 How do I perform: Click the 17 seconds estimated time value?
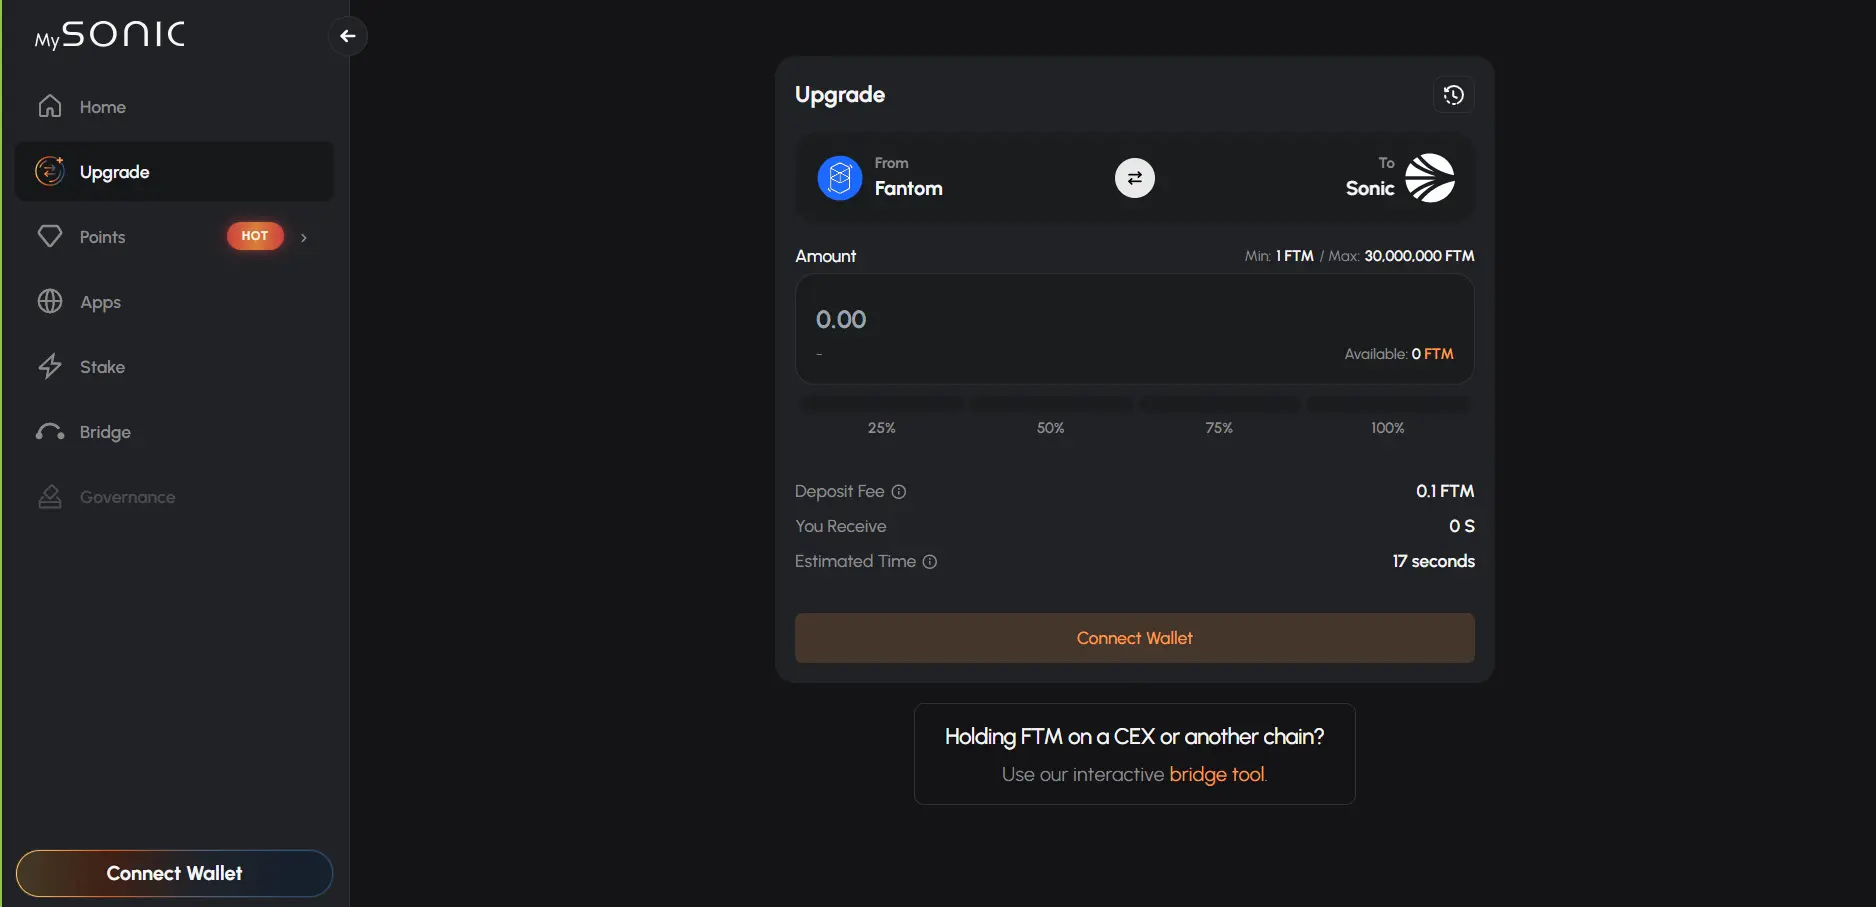pyautogui.click(x=1433, y=561)
